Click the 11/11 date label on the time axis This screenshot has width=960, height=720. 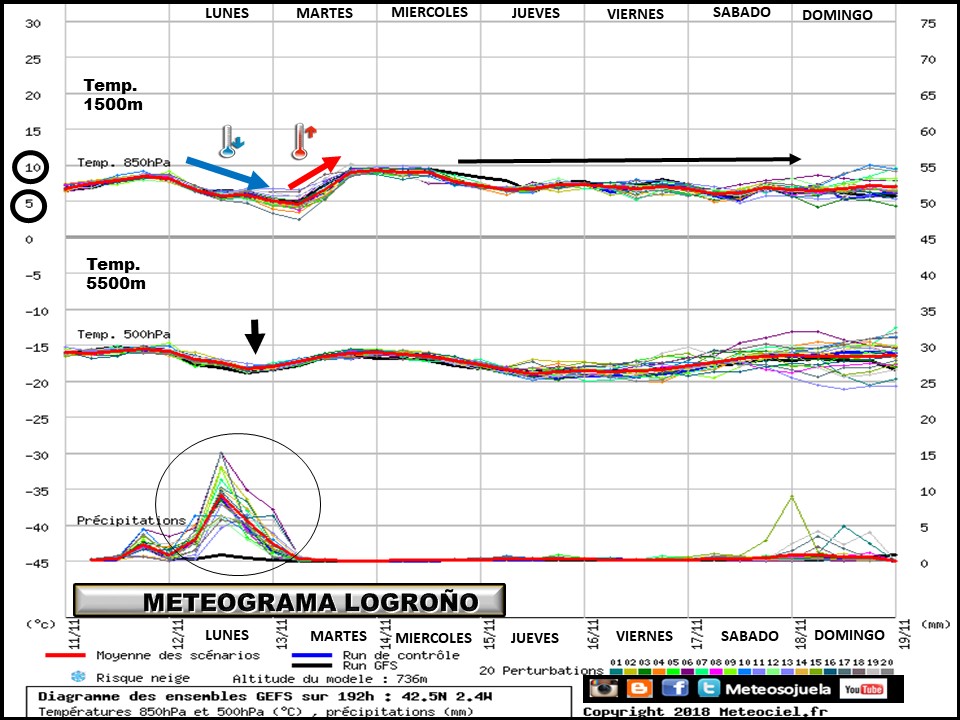click(73, 634)
